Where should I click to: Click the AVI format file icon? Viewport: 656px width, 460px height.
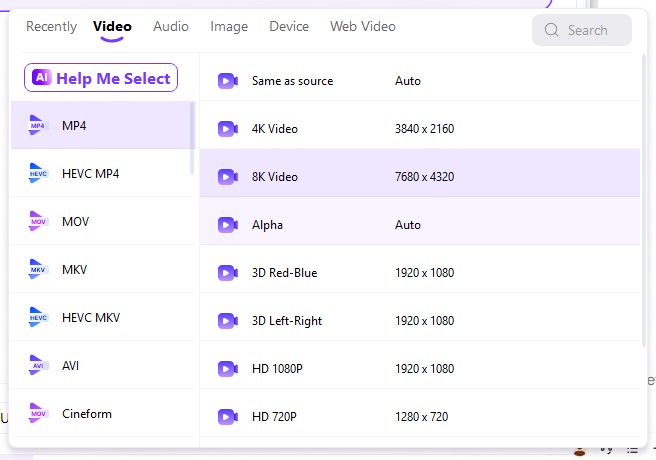coord(38,365)
